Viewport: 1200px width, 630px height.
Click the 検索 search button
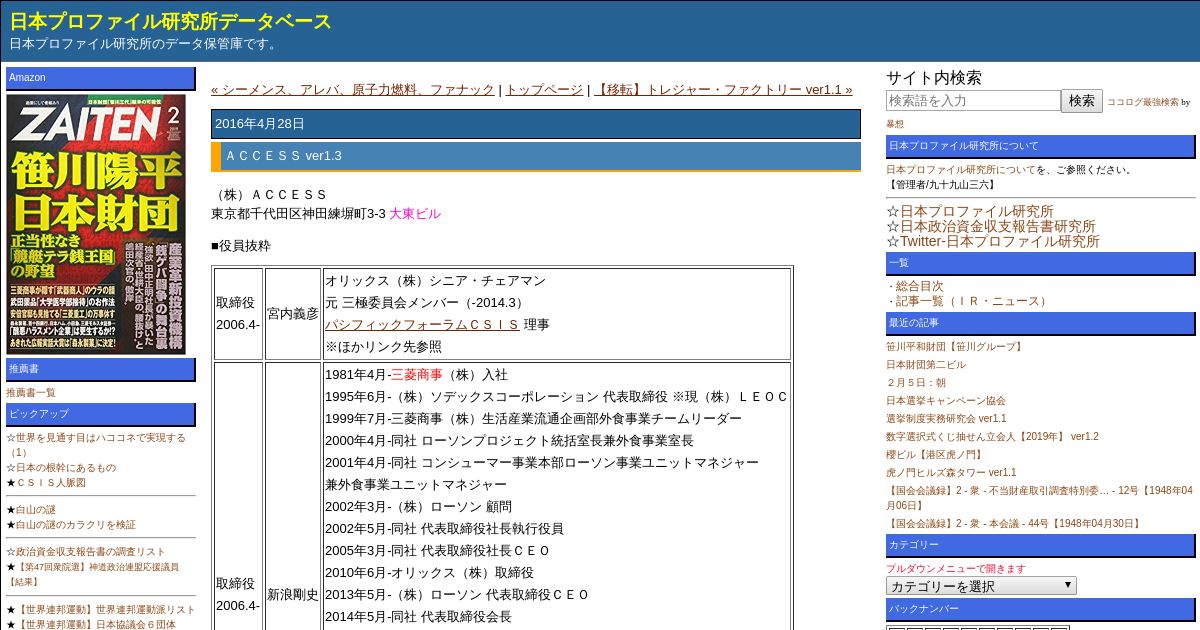(1082, 101)
